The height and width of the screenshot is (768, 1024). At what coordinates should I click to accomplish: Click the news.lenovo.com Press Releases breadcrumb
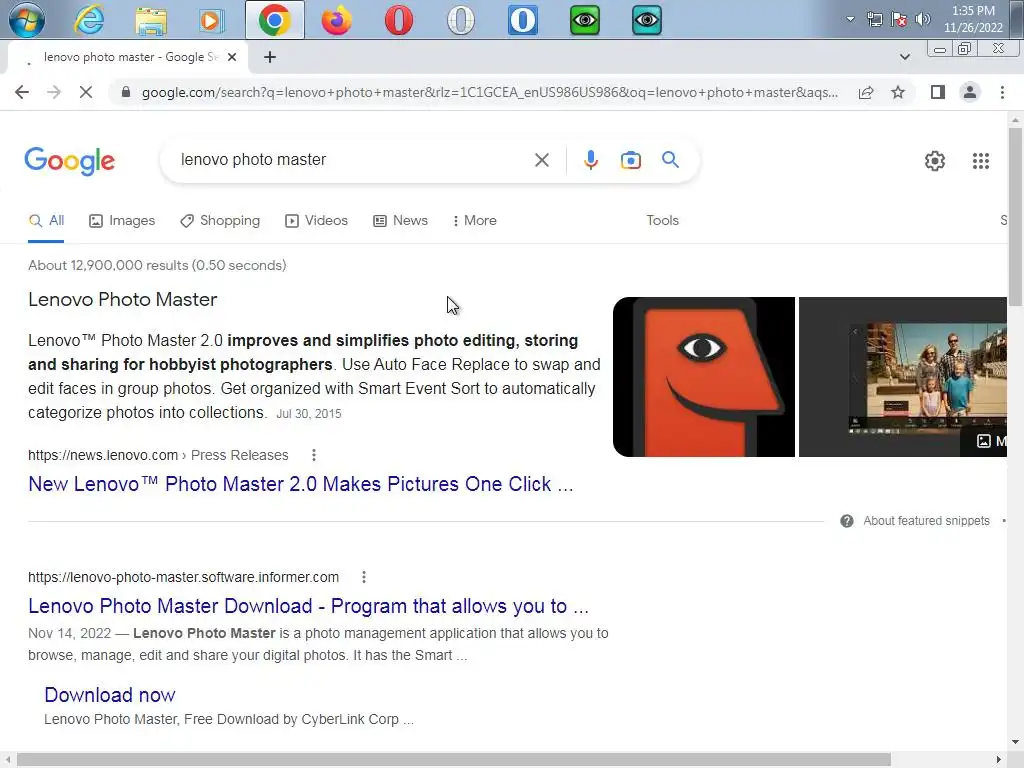click(158, 455)
